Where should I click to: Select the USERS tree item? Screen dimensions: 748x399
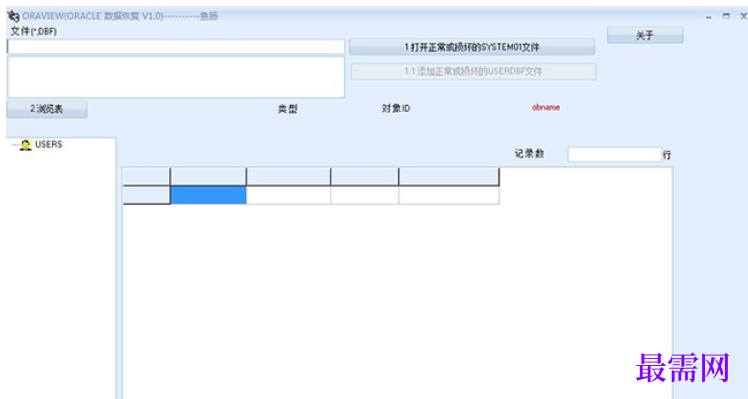click(49, 144)
